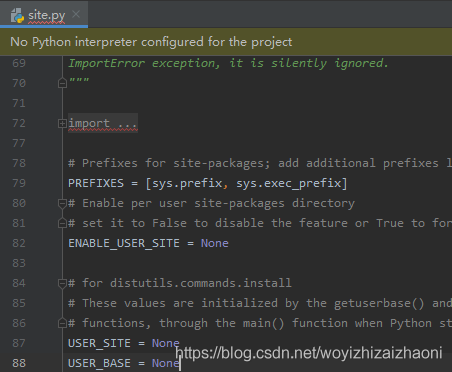Click sys.exec_prefix in the PREFIXES list
This screenshot has height=372, width=452.
coord(289,183)
